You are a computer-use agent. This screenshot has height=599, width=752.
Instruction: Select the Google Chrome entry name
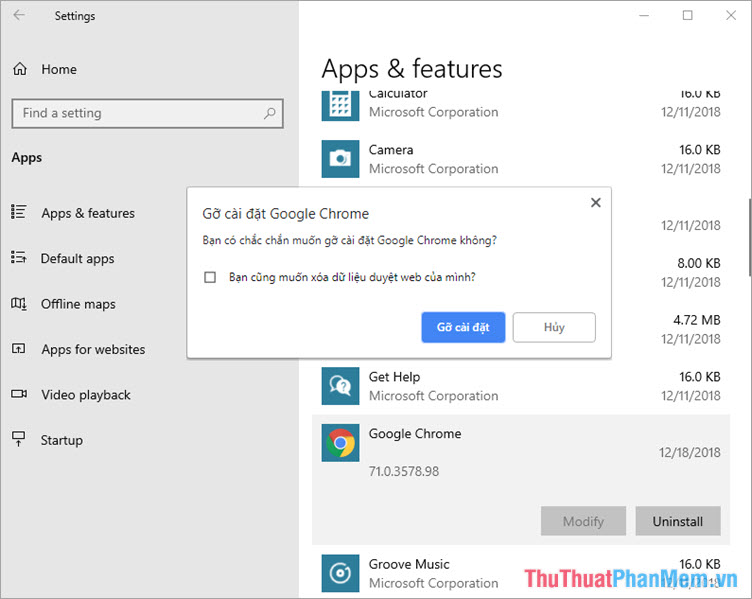click(x=415, y=434)
